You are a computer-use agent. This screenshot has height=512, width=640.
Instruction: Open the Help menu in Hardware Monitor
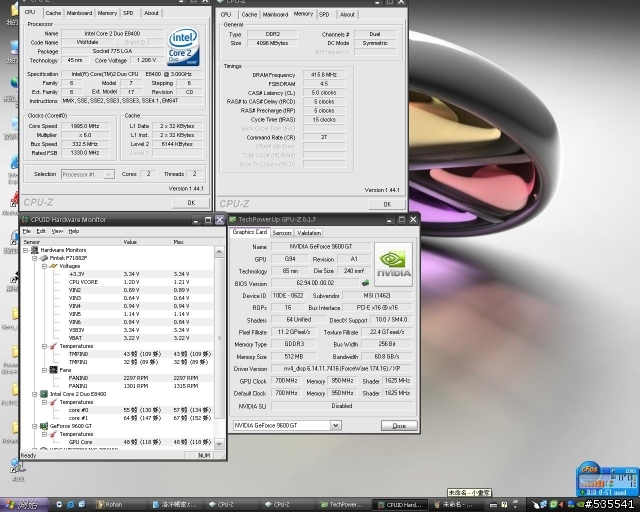74,231
